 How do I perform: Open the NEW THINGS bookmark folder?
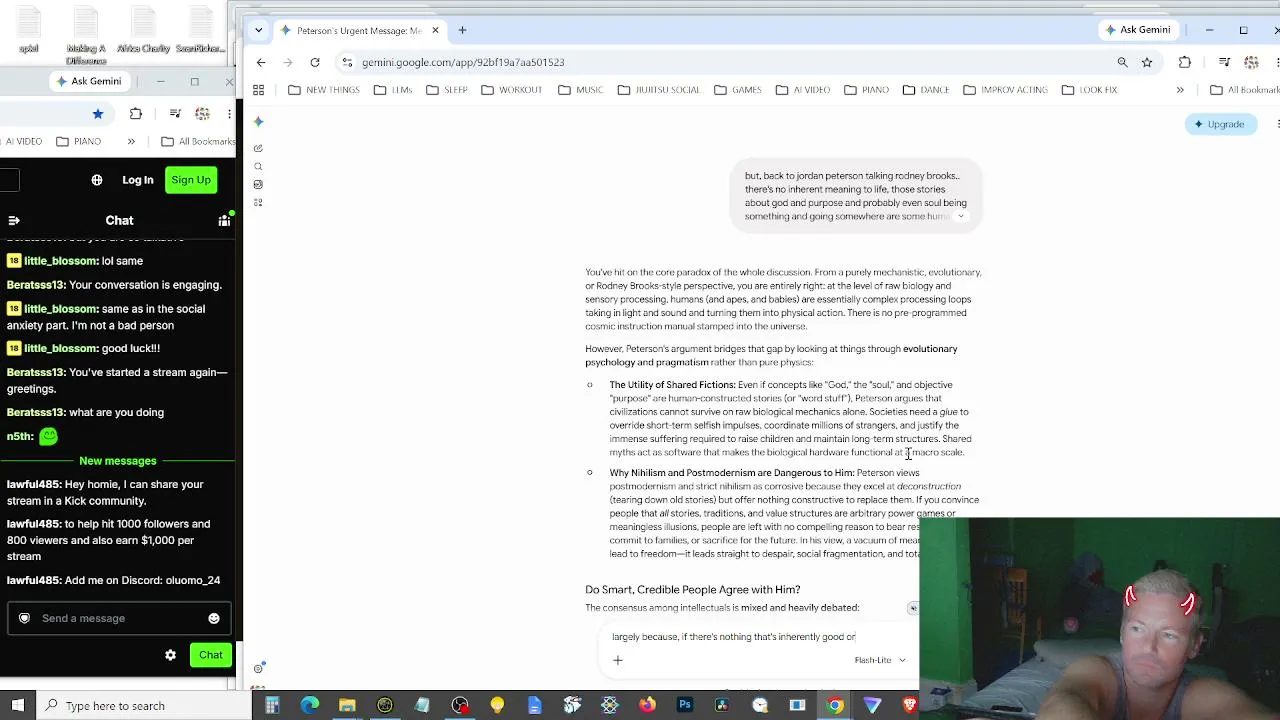(x=323, y=90)
